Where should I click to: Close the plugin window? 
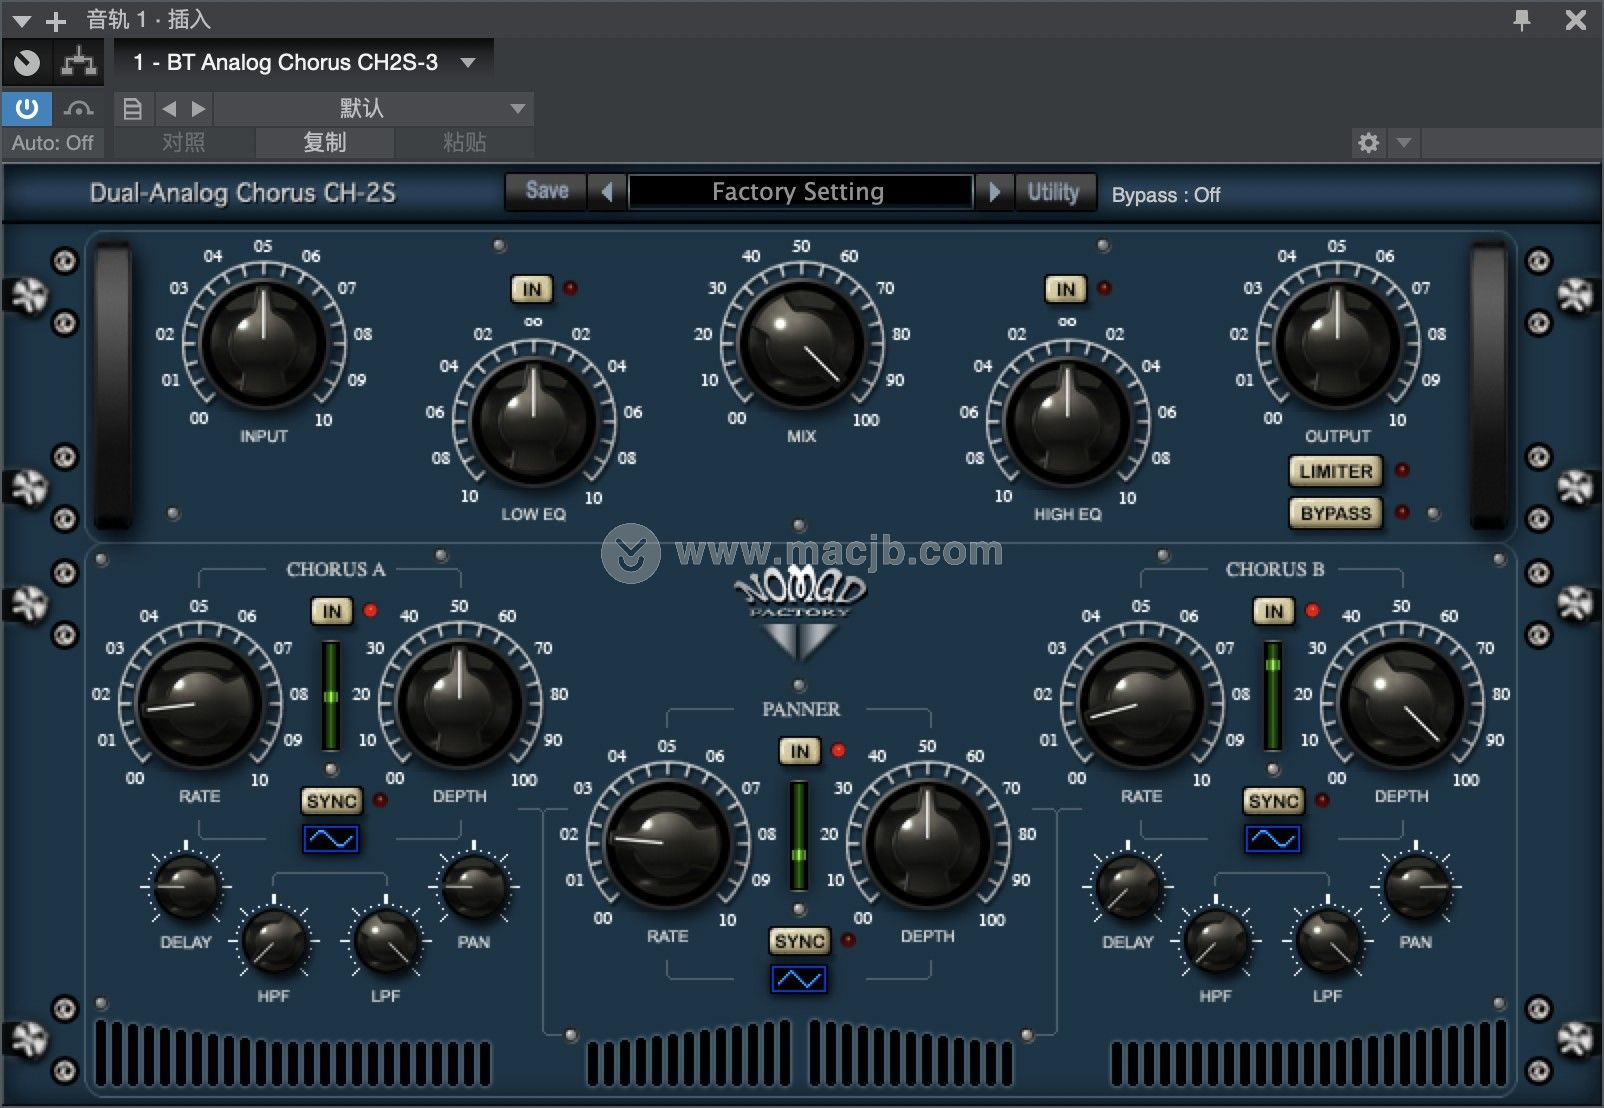(x=1576, y=19)
